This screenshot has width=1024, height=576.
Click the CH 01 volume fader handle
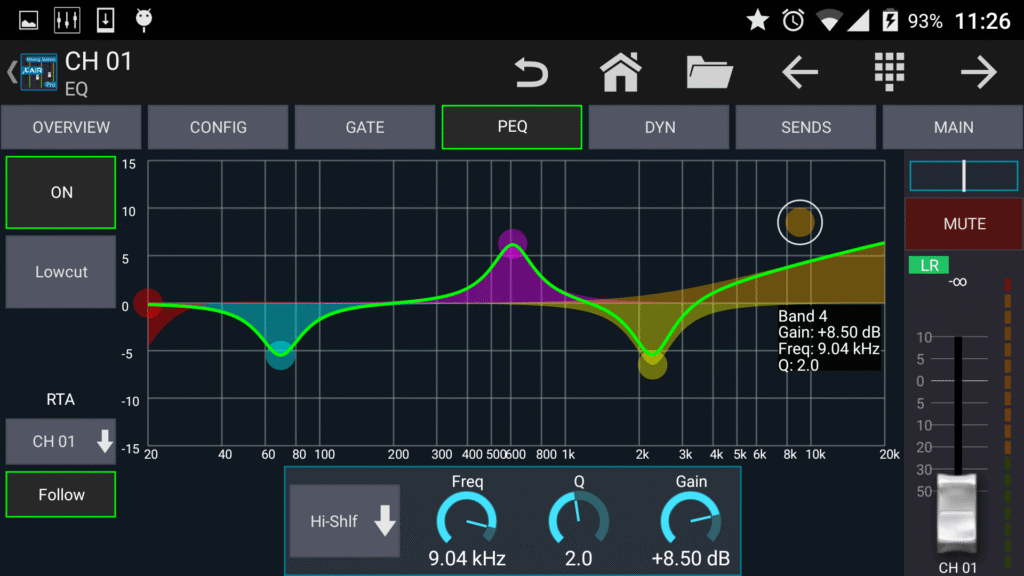coord(957,515)
